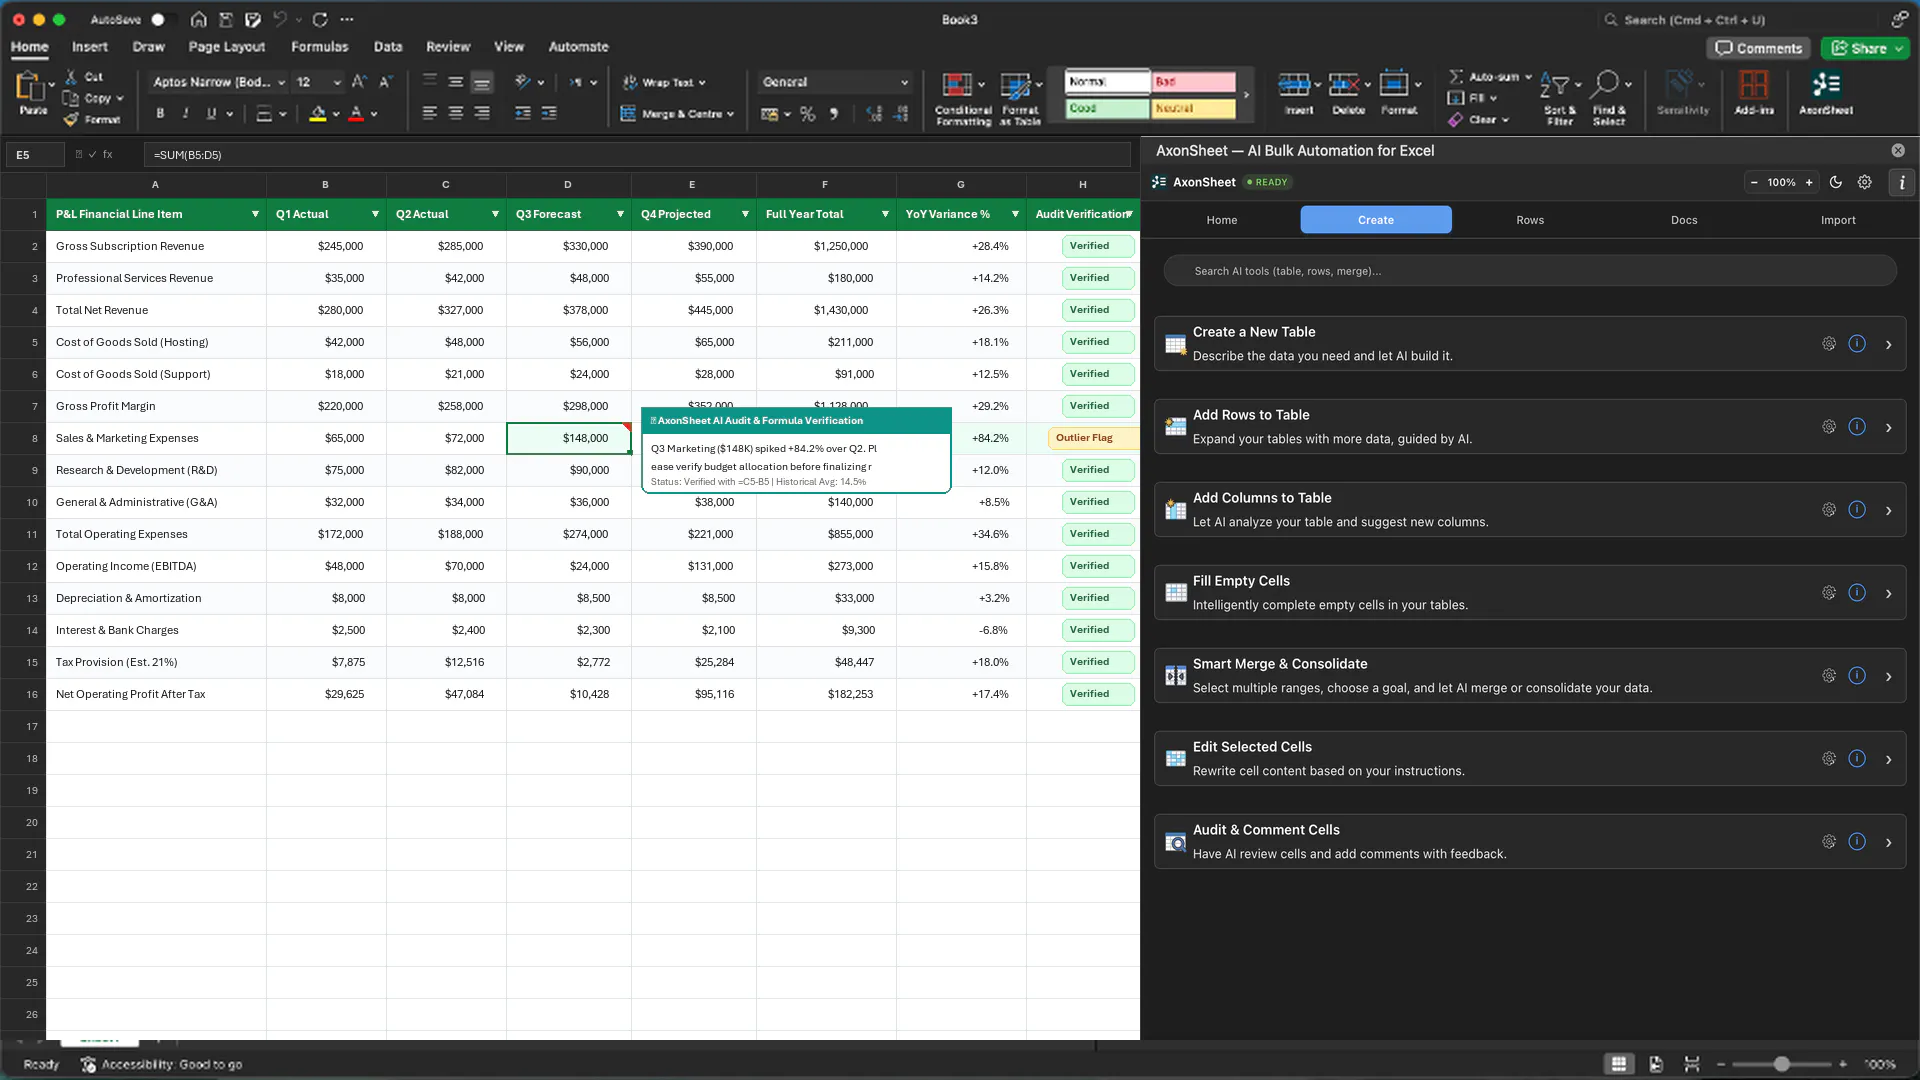Click the Redo icon in the title bar
The width and height of the screenshot is (1920, 1080).
pyautogui.click(x=320, y=20)
